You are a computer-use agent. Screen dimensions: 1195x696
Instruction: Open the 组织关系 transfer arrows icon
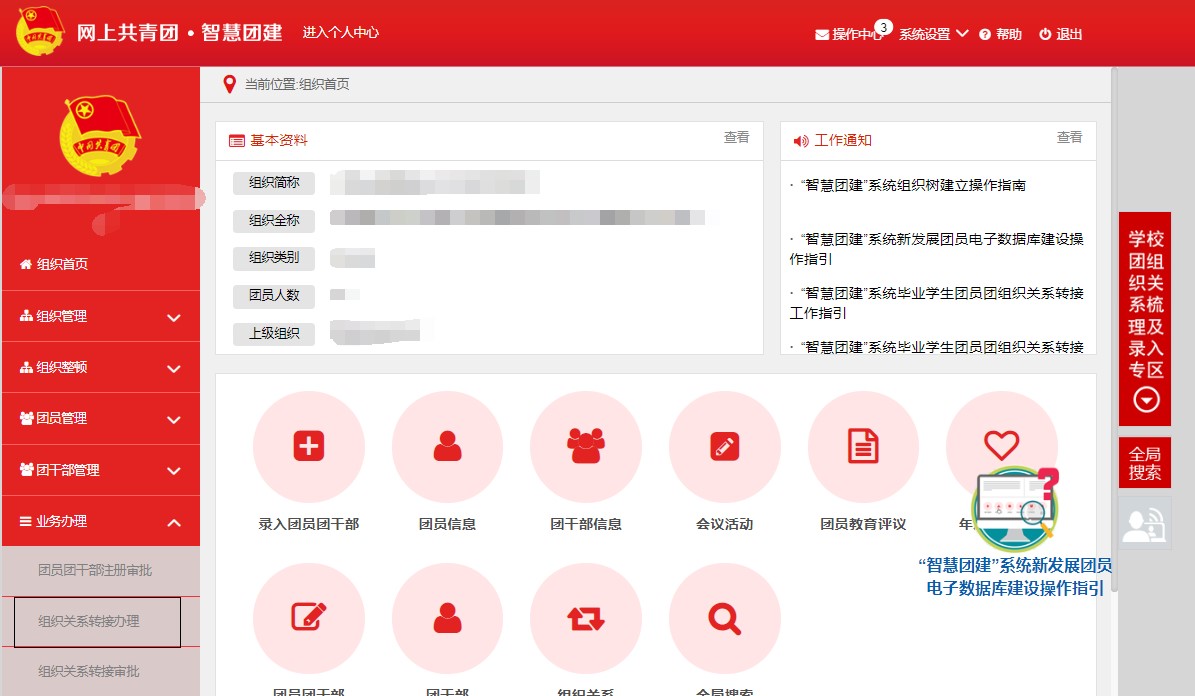pos(585,619)
